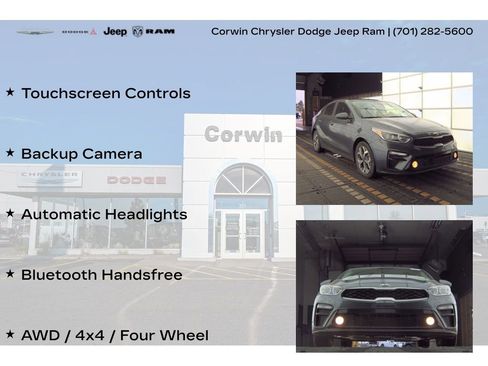
Task: Click the dealership name 'Corwin Chrysler Dodge Jeep Ram'
Action: tap(298, 31)
